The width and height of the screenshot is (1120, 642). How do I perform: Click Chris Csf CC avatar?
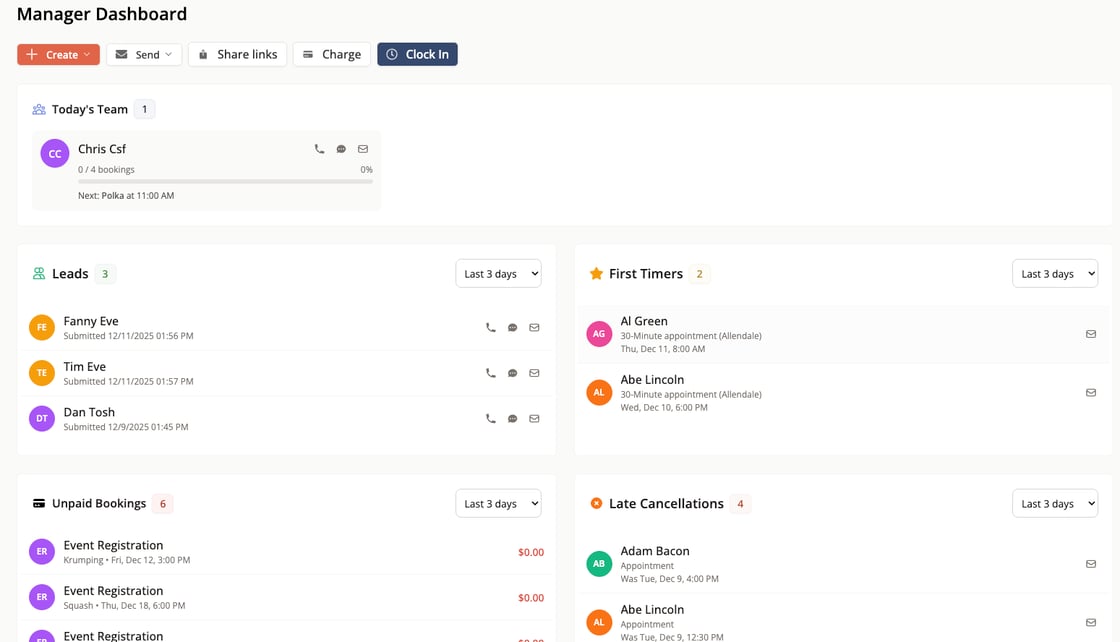[55, 154]
